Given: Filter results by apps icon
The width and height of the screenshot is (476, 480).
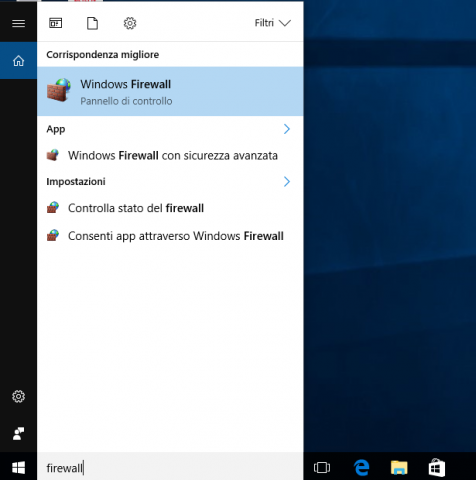Looking at the screenshot, I should 56,23.
